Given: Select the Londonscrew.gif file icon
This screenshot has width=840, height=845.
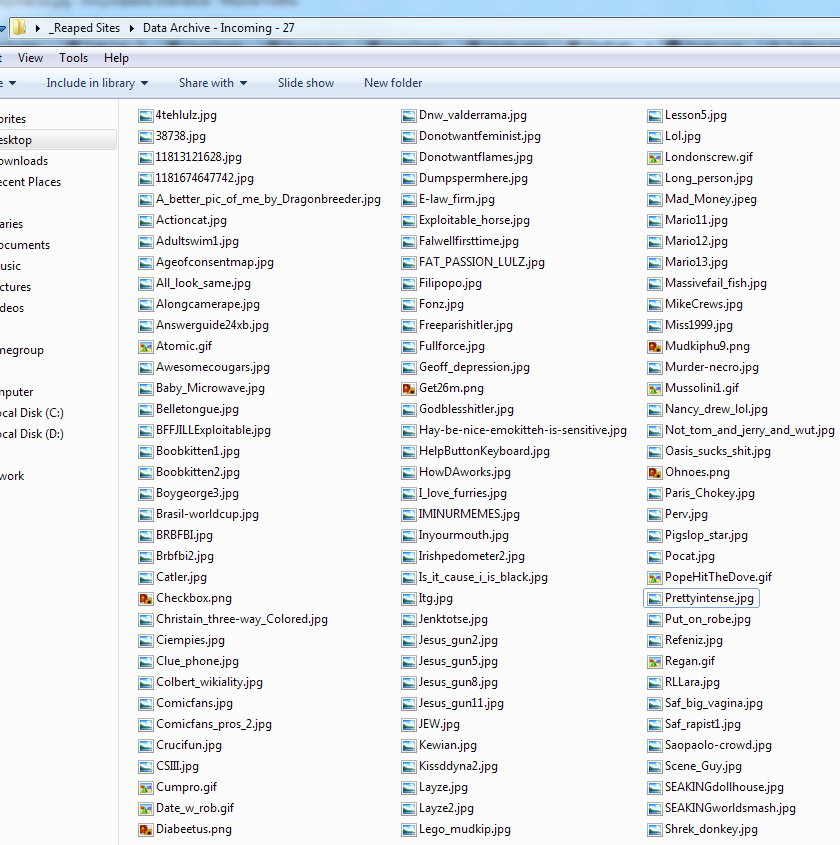Looking at the screenshot, I should coord(655,157).
